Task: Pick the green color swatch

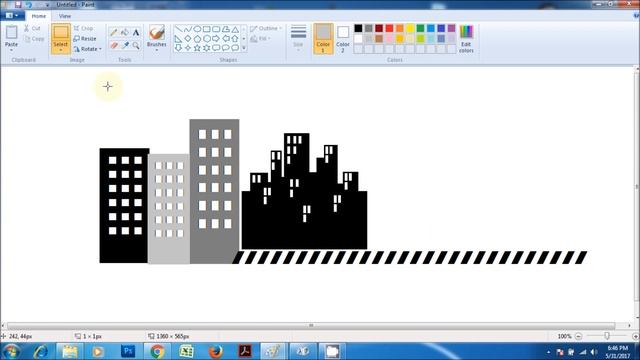Action: [420, 28]
